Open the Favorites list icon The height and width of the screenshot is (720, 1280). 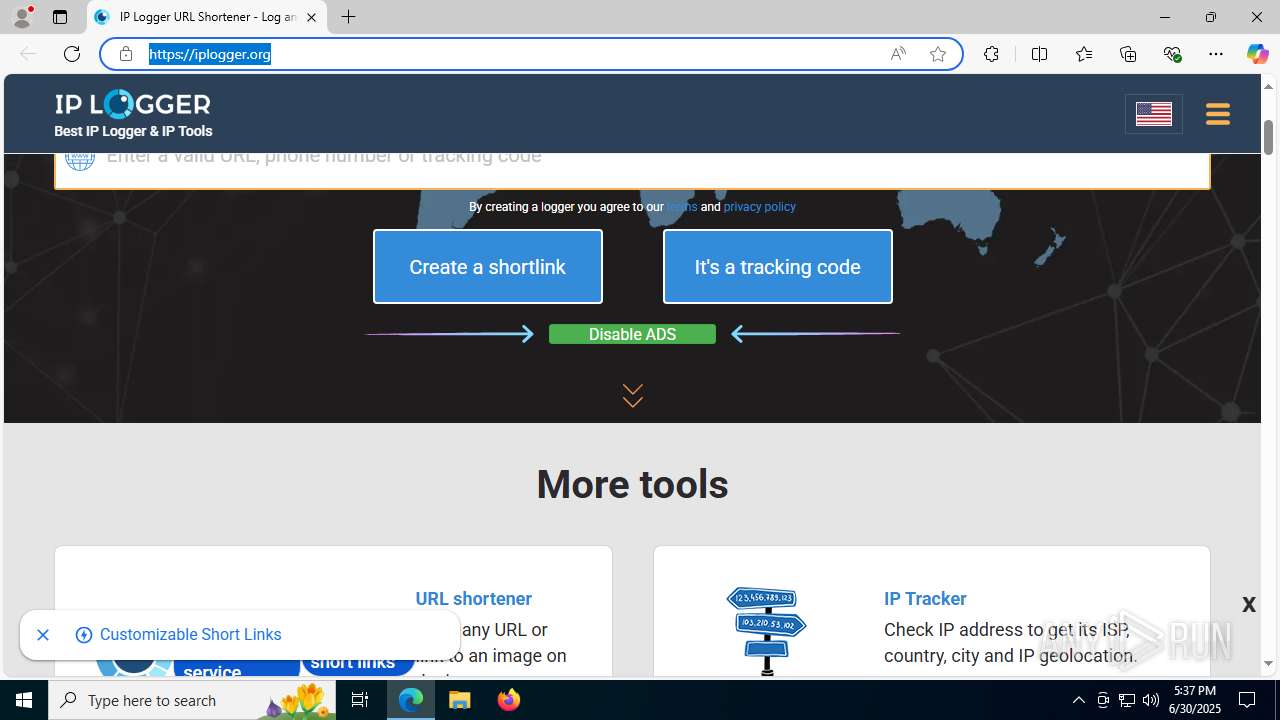click(1083, 54)
